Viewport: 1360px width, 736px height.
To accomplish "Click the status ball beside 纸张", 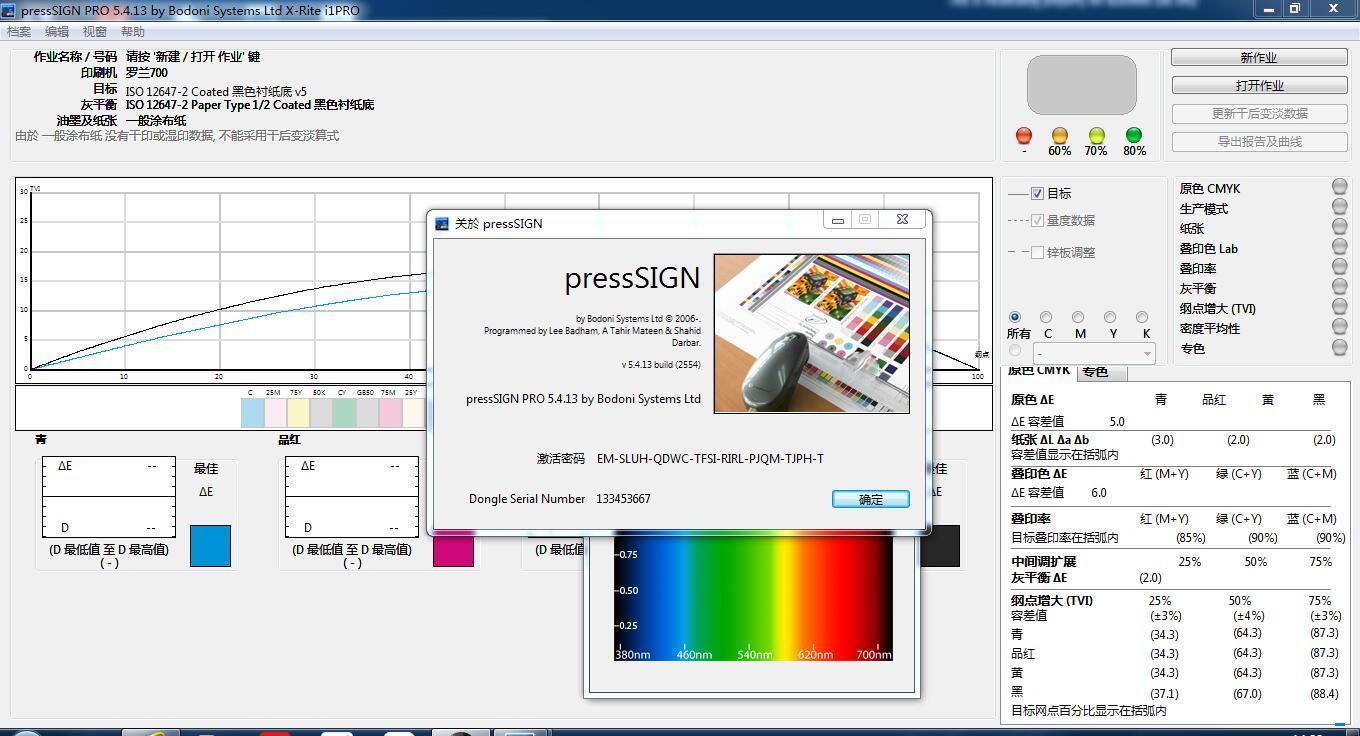I will [1339, 227].
